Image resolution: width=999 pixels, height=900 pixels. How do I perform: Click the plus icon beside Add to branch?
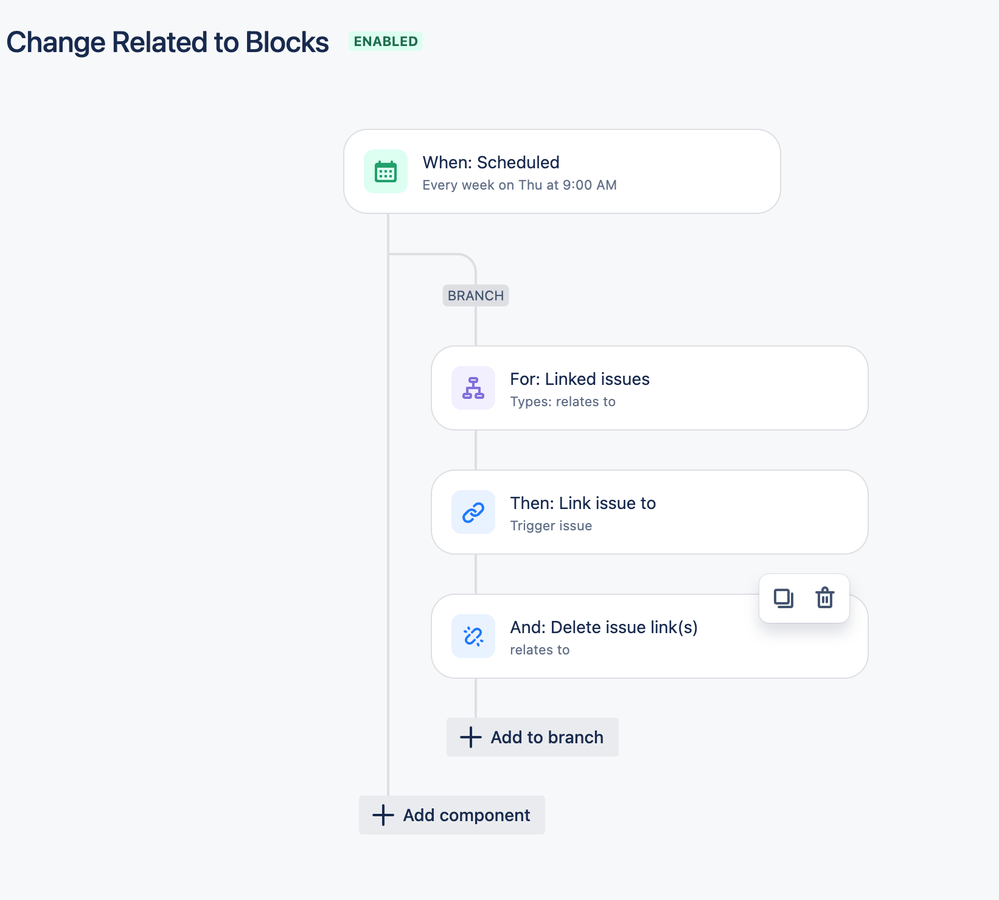[470, 737]
